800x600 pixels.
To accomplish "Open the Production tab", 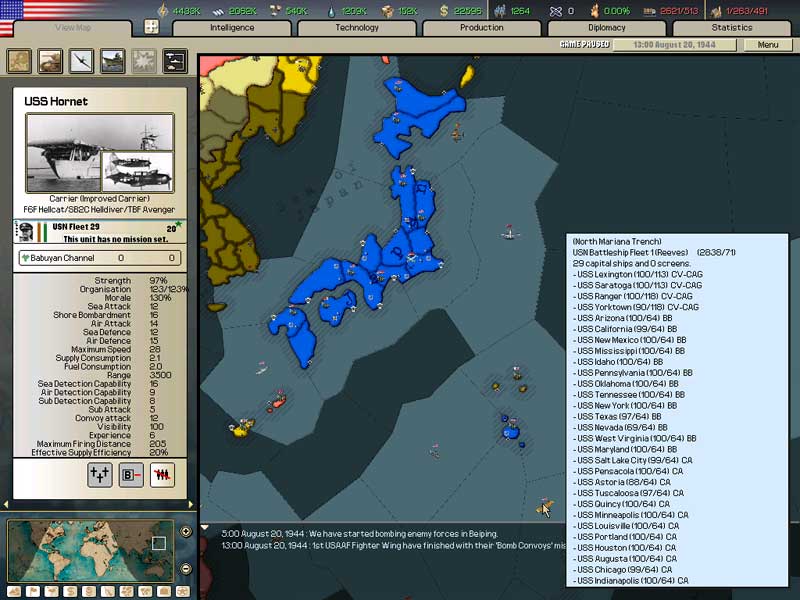I will pyautogui.click(x=482, y=28).
